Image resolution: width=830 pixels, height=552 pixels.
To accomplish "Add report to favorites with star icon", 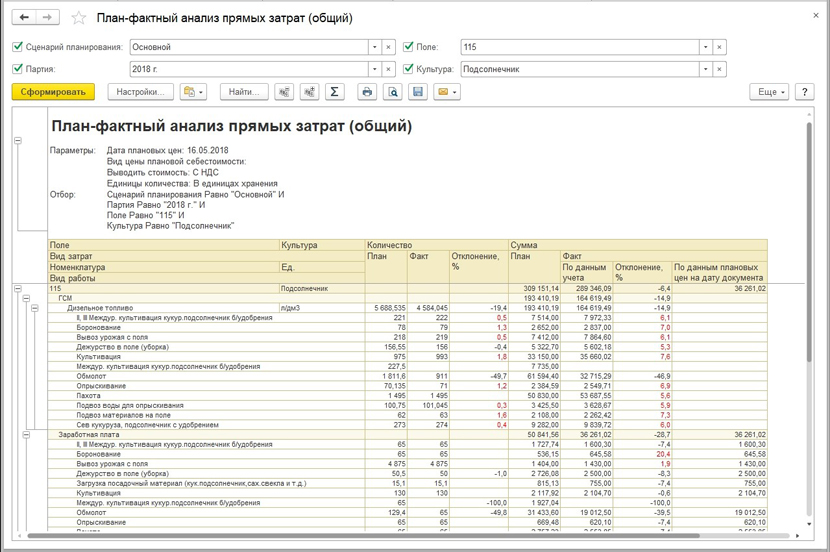I will pyautogui.click(x=79, y=19).
